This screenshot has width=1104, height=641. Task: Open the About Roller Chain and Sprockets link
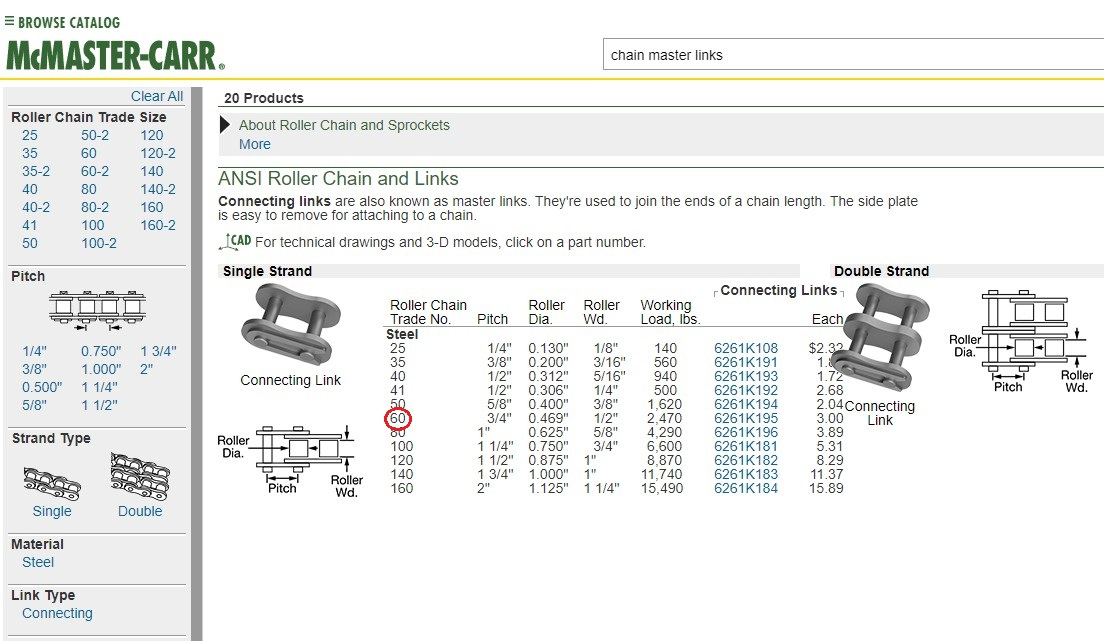344,125
